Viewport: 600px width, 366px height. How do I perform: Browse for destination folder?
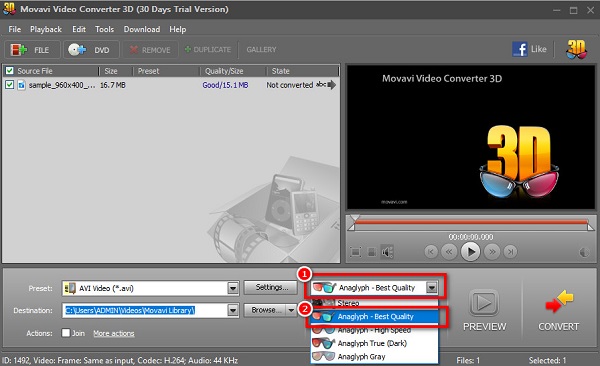(265, 310)
